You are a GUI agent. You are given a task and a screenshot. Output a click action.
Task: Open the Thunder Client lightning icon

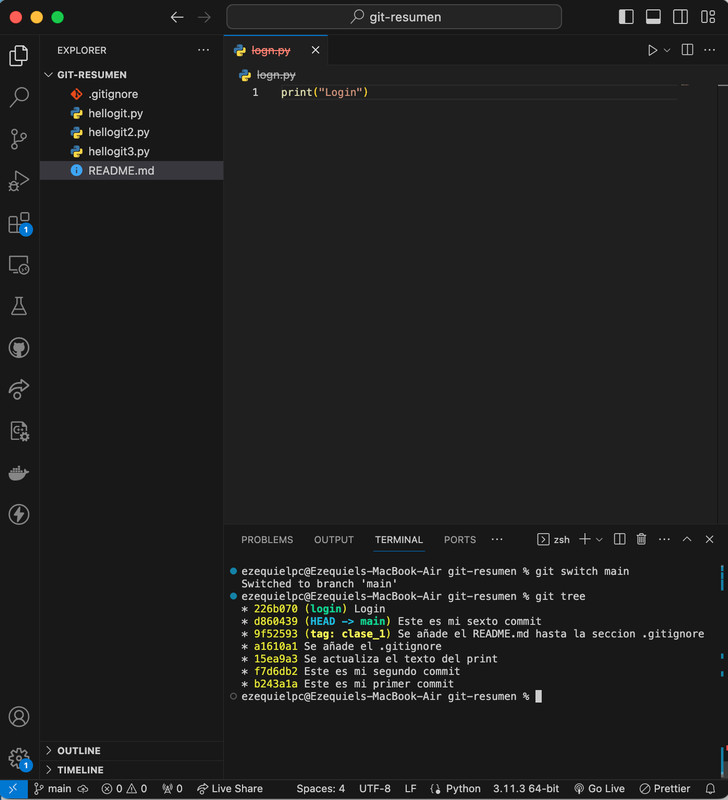point(19,514)
